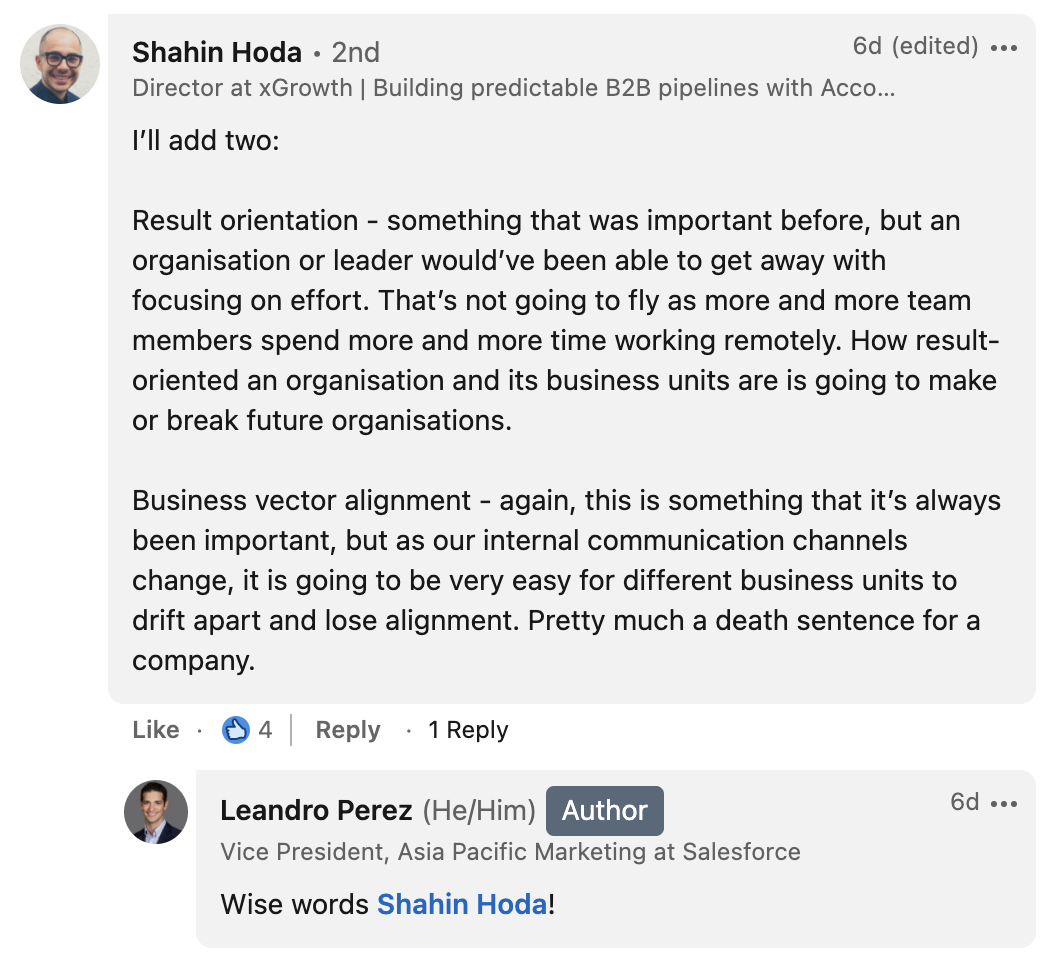1052x956 pixels.
Task: Expand the 1 Reply thread
Action: (x=468, y=730)
